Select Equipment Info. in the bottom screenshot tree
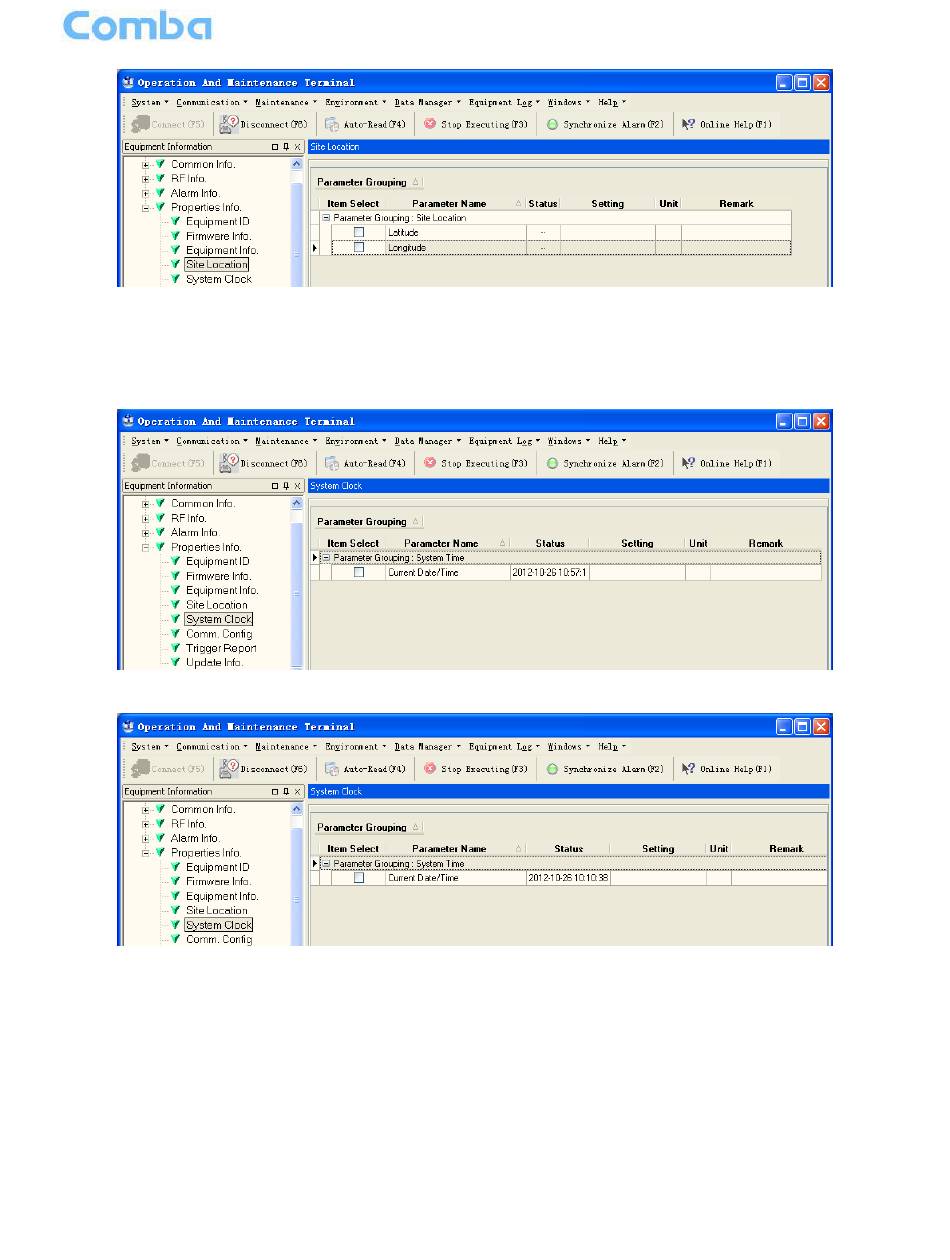 [x=222, y=896]
